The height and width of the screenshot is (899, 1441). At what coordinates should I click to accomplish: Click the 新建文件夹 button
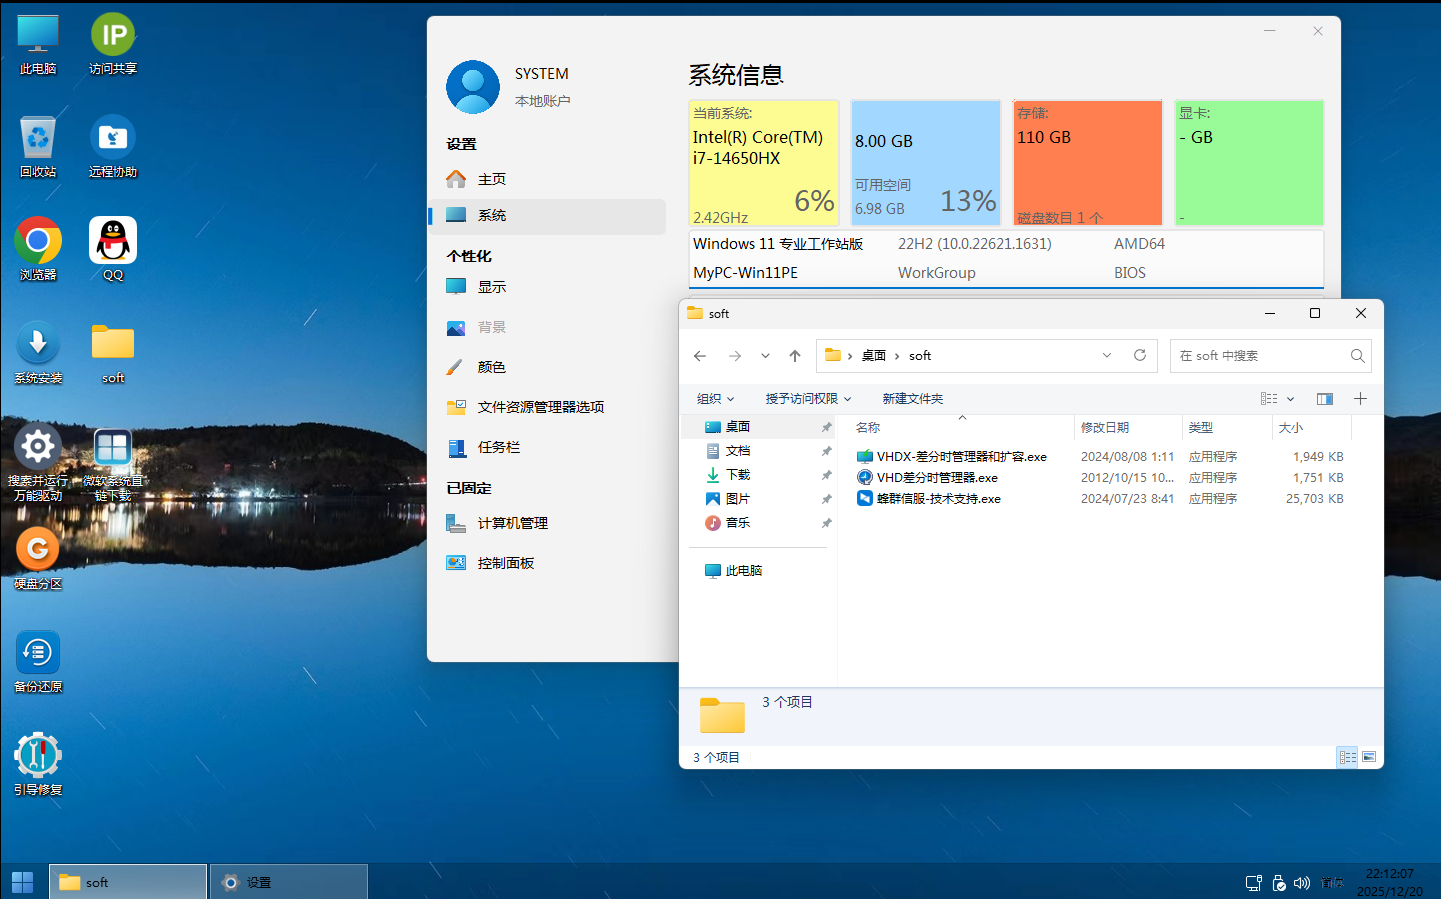[x=912, y=399]
